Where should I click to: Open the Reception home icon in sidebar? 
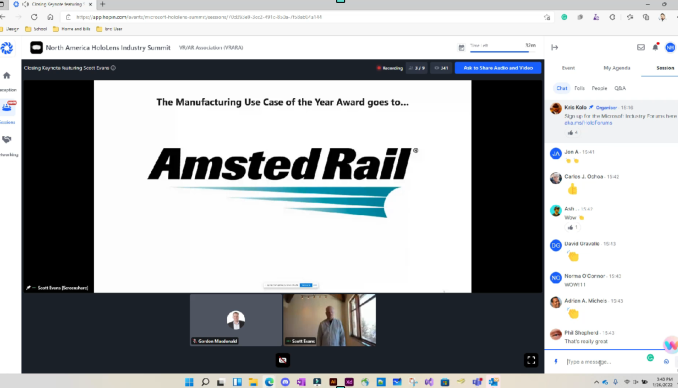click(x=6, y=76)
